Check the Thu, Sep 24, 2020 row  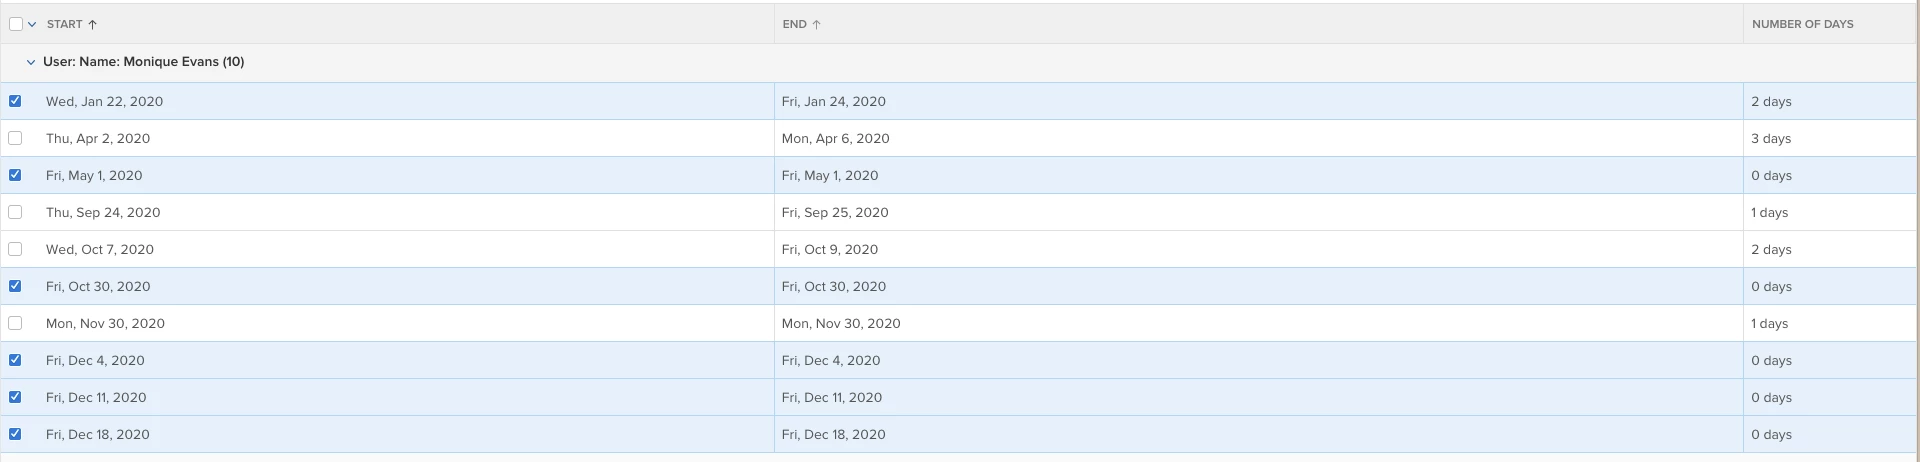tap(15, 212)
